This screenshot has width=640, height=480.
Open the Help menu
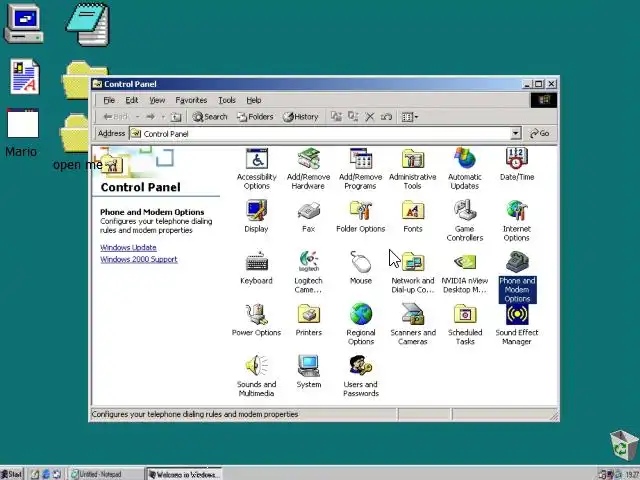253,100
